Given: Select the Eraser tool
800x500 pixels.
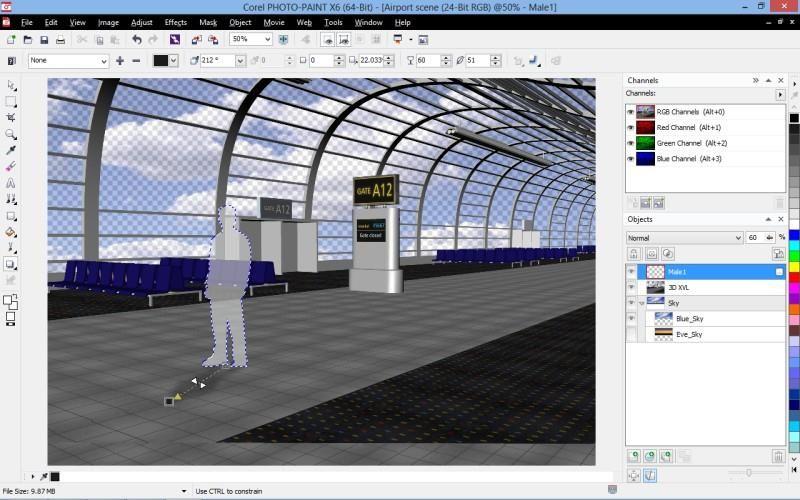Looking at the screenshot, I should 11,166.
